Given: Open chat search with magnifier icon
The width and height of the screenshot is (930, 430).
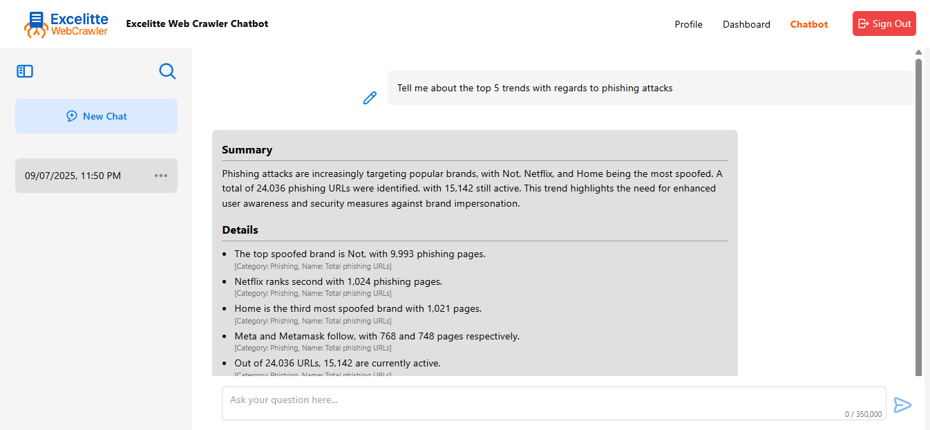Looking at the screenshot, I should coord(167,71).
